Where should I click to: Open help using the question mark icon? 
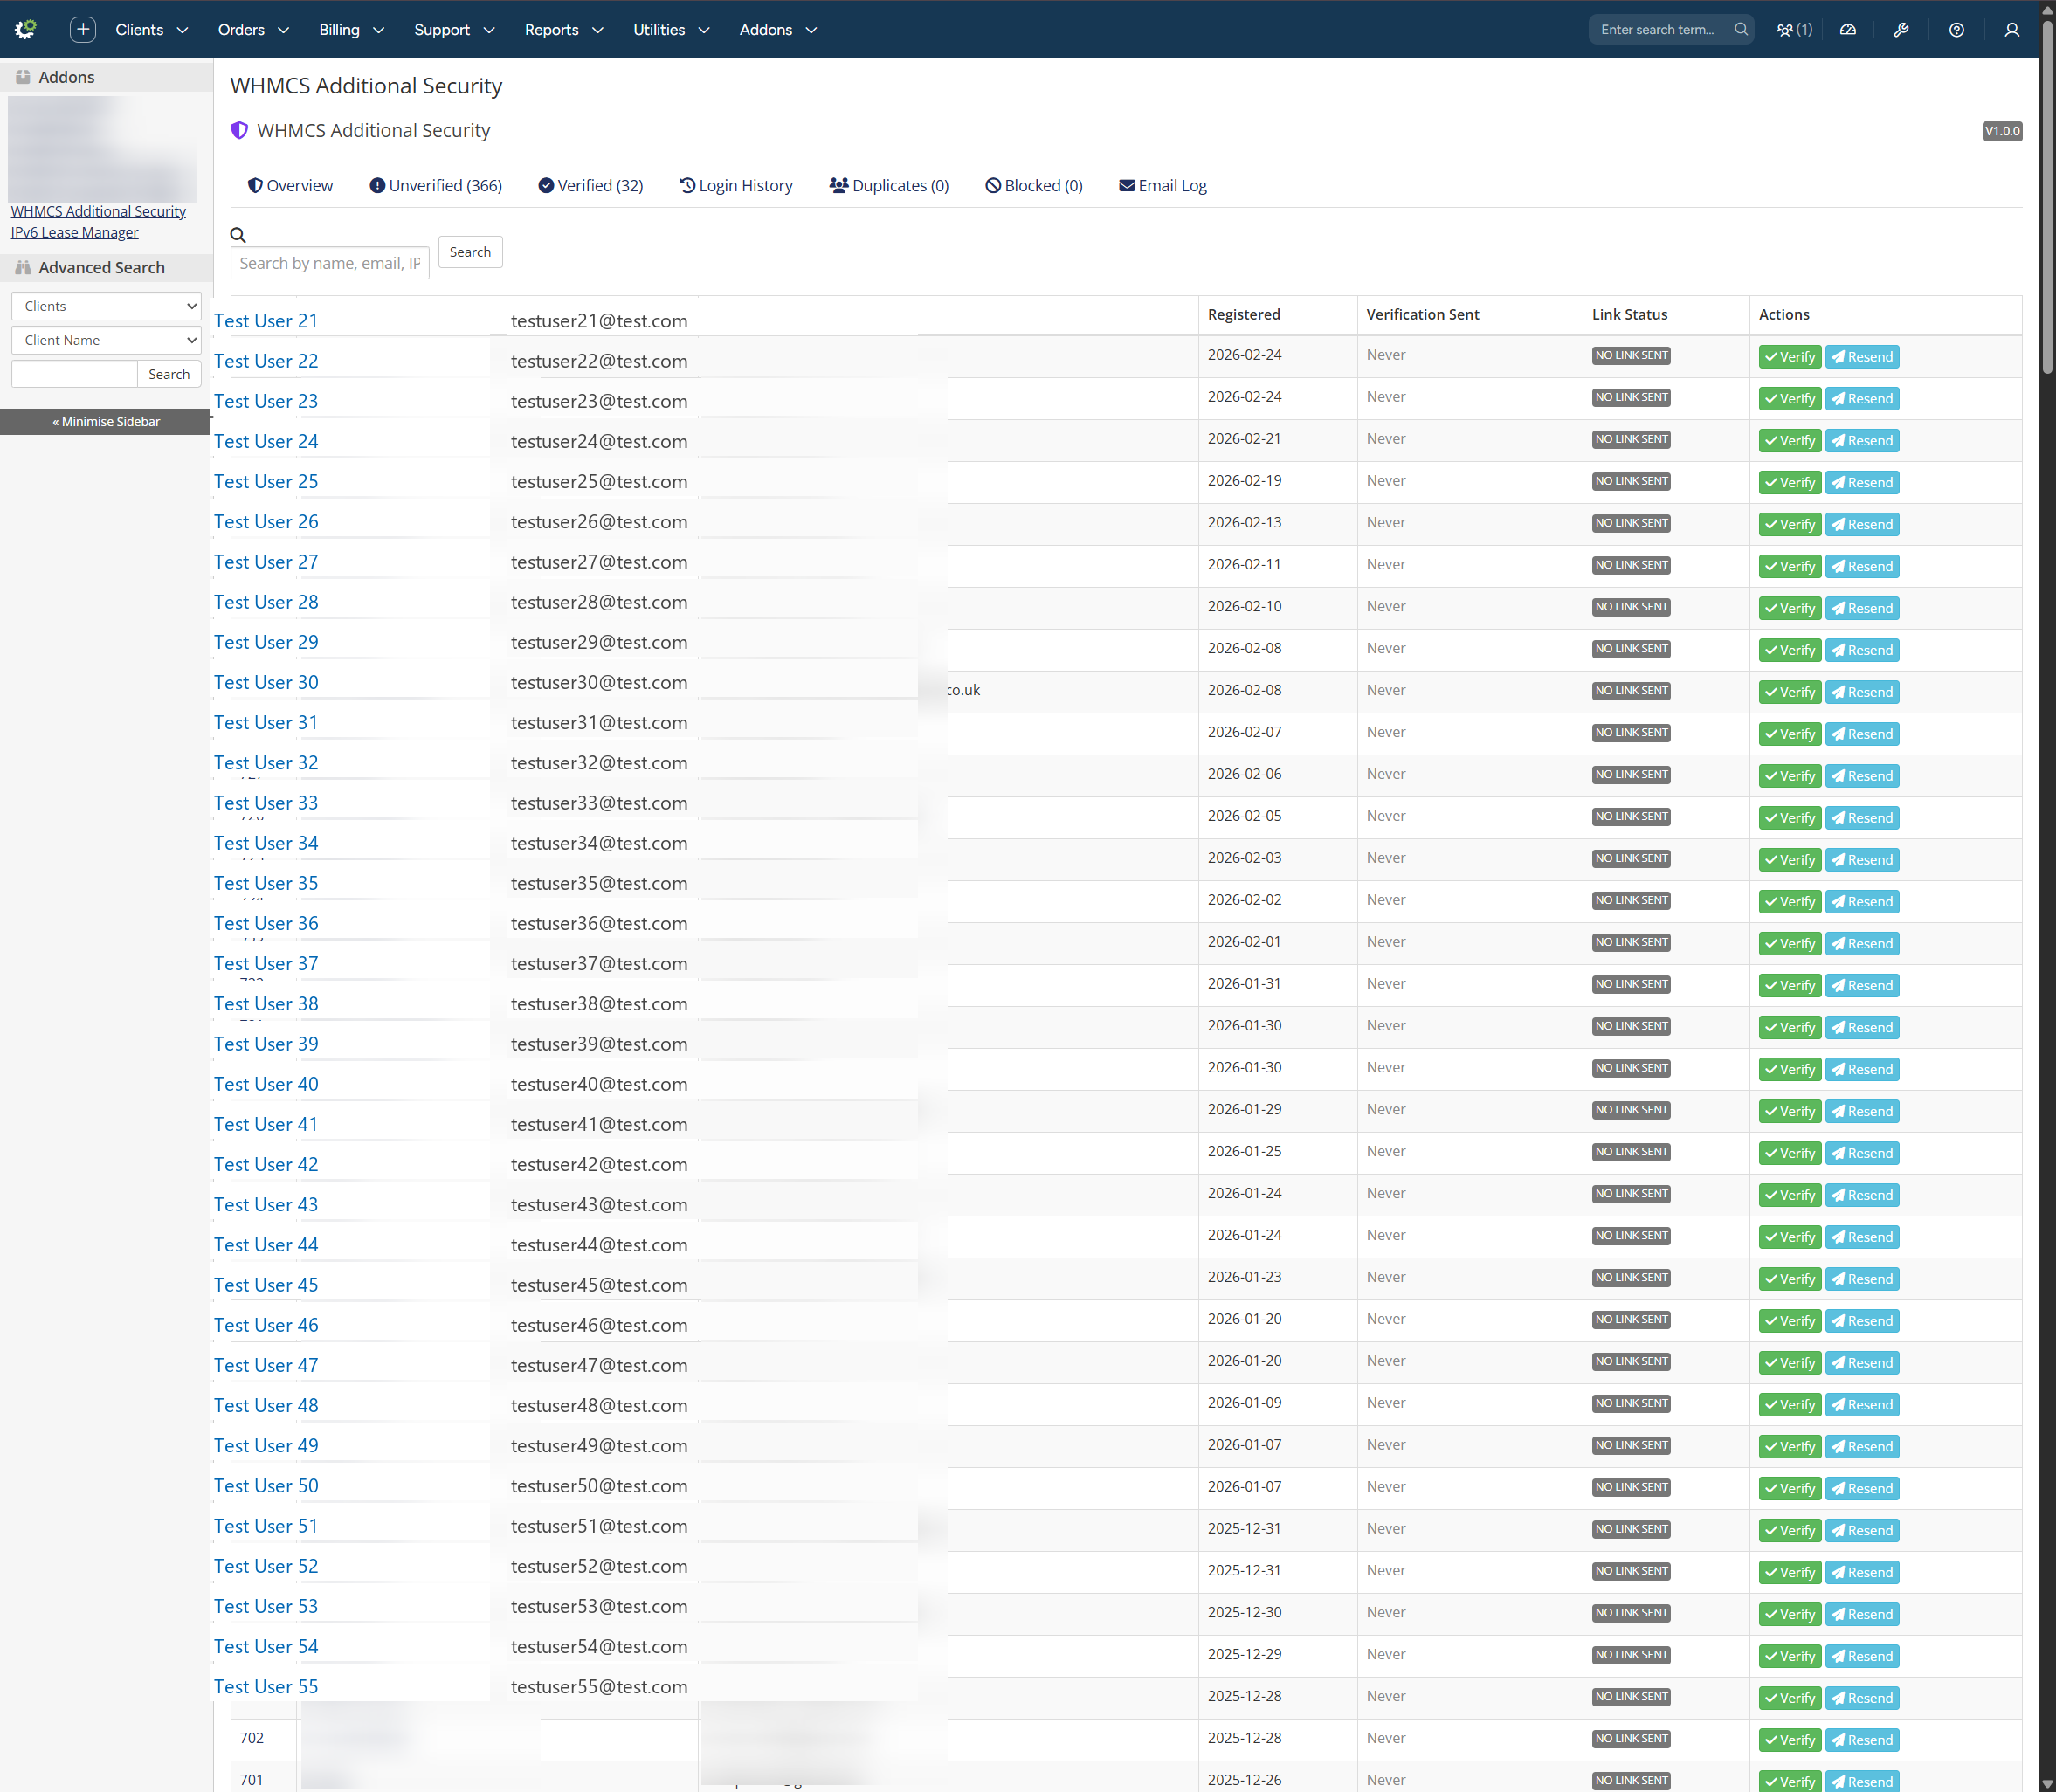(x=1956, y=29)
